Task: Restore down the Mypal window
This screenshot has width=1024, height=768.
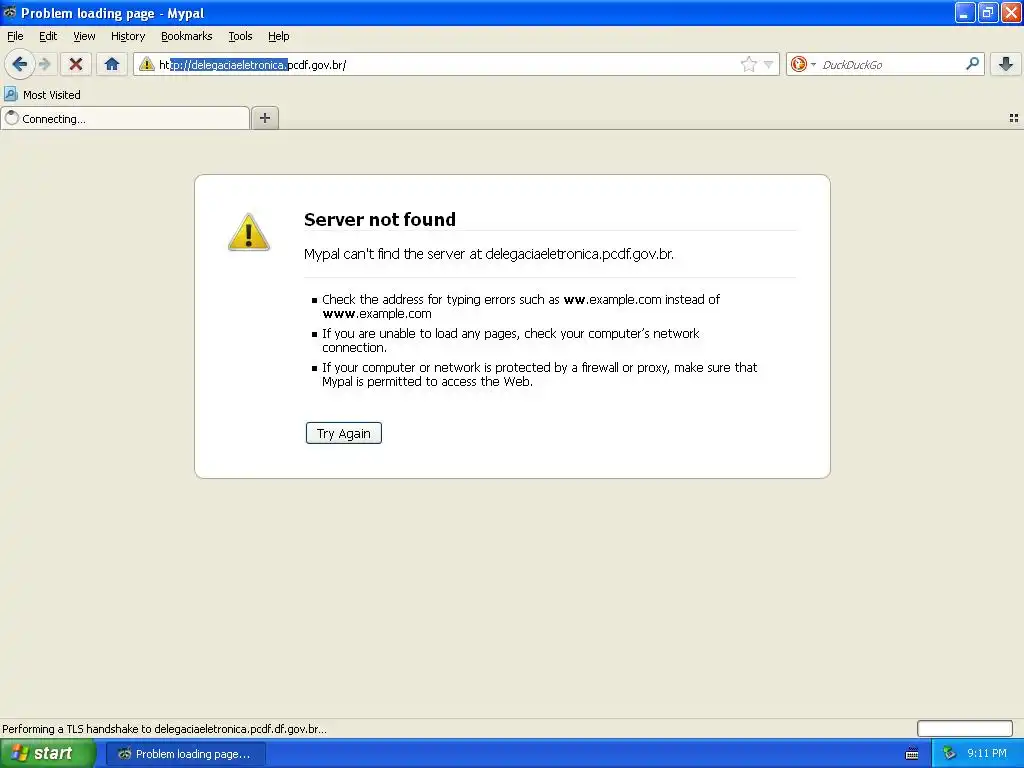Action: tap(988, 12)
